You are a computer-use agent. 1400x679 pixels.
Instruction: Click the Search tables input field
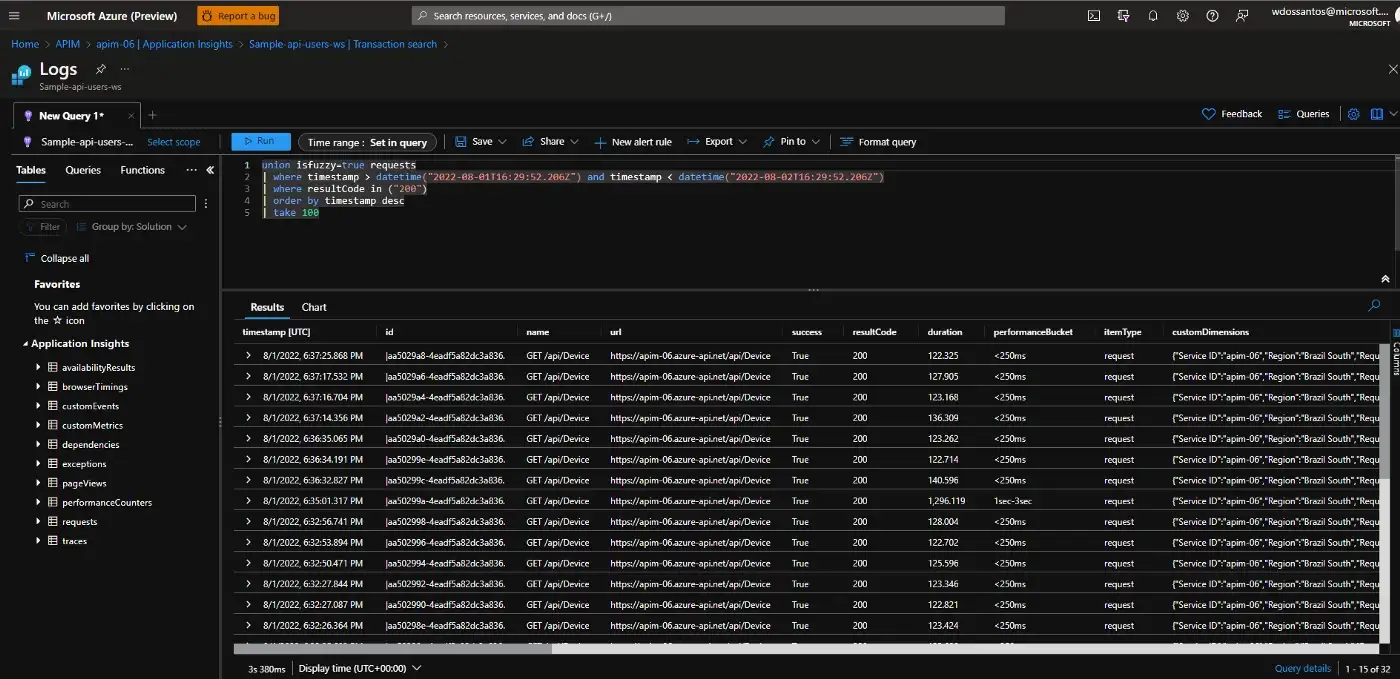(x=107, y=203)
